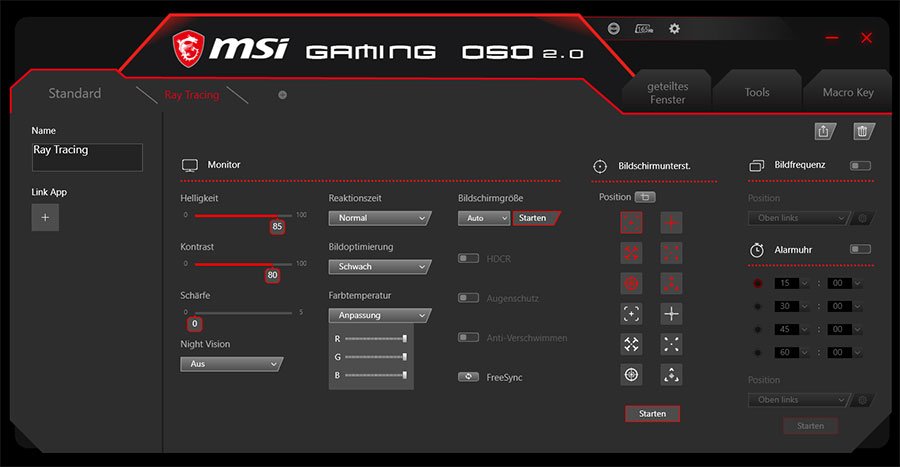Click the Bildfrequenz position settings gear
900x467 pixels.
click(862, 218)
